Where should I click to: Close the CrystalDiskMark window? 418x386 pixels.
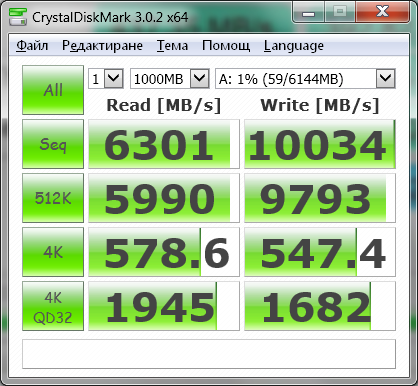(x=382, y=12)
